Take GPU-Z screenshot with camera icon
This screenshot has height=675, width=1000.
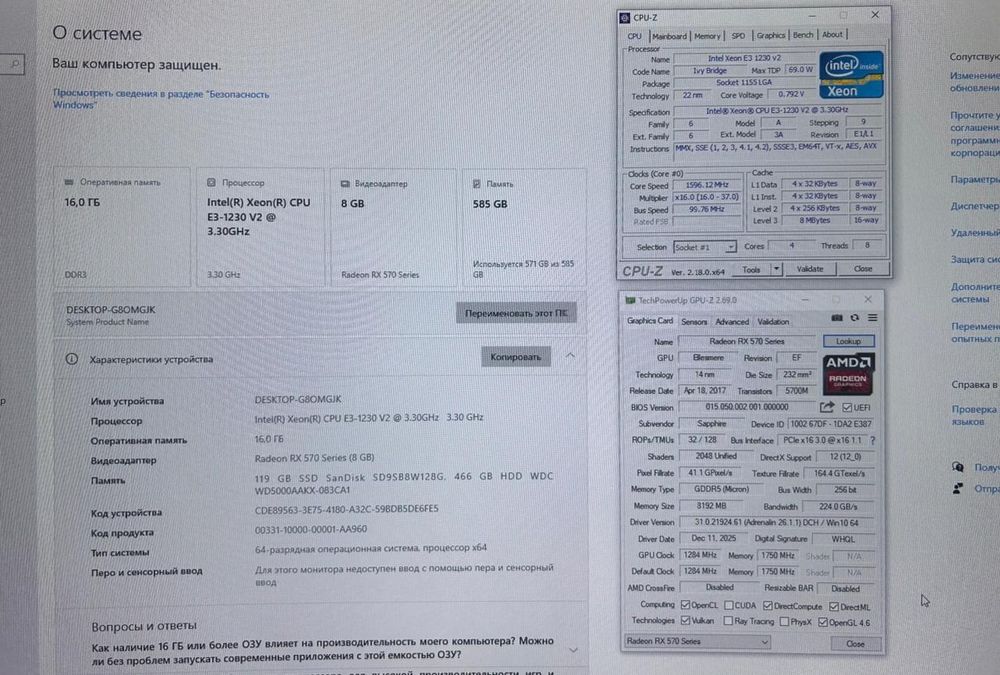click(x=837, y=318)
